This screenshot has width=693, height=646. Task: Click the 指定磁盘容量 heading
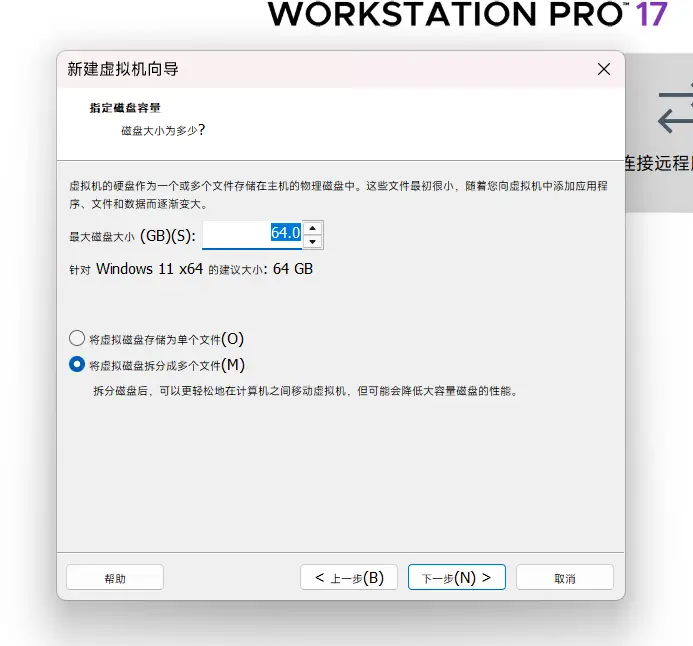125,107
